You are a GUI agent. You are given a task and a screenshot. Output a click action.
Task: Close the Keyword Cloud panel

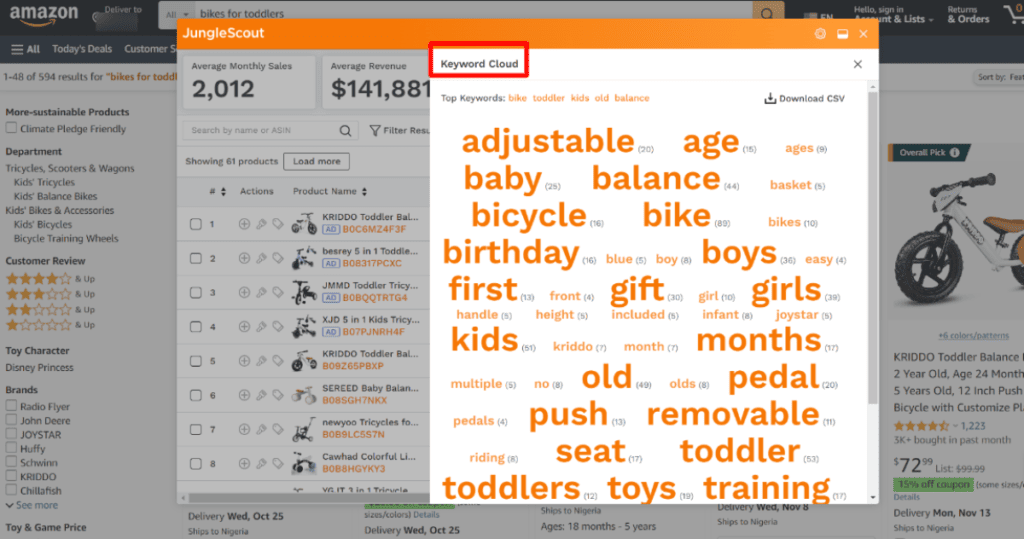857,64
